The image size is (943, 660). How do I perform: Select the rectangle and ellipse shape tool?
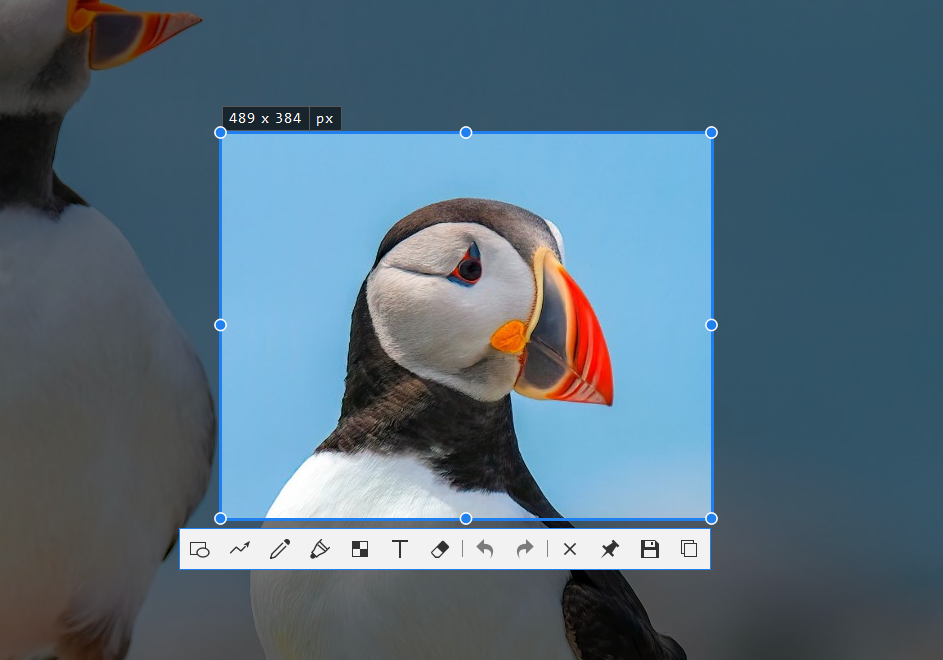tap(200, 549)
